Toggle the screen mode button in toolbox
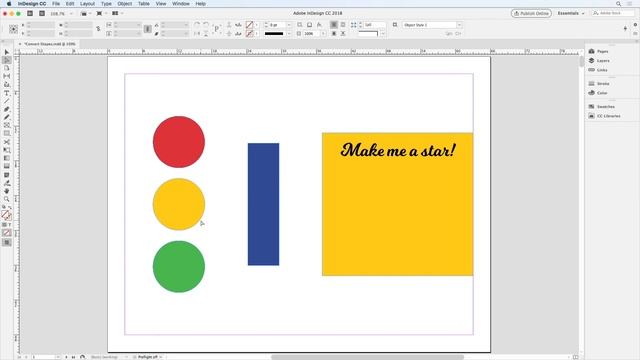The height and width of the screenshot is (360, 640). pos(7,242)
